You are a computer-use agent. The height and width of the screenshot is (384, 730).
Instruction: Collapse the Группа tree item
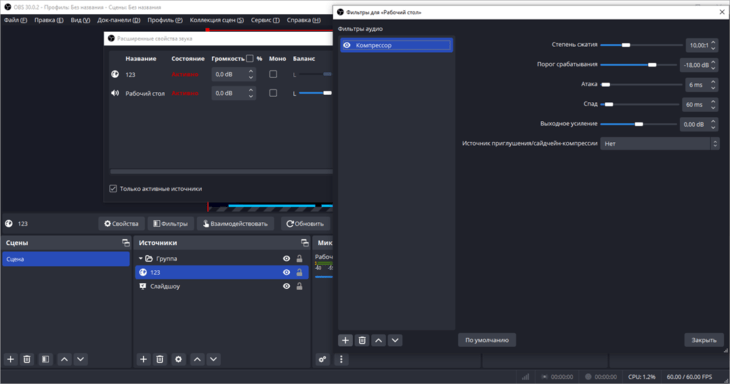(141, 258)
